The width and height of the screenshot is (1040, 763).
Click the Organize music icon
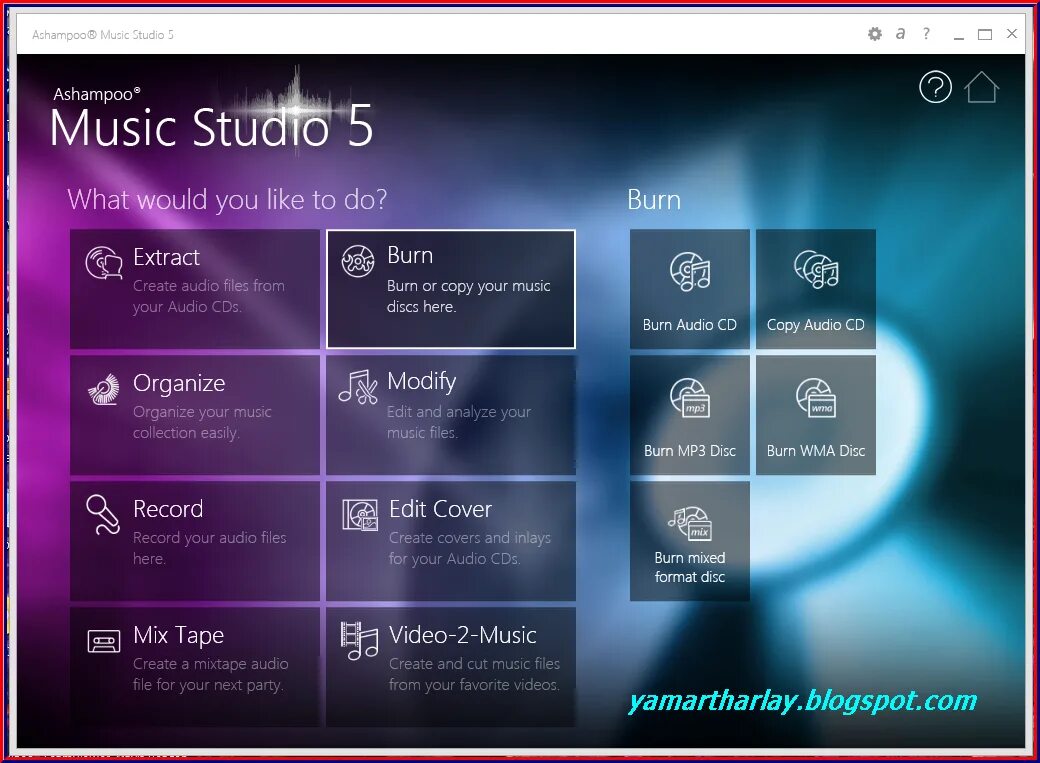(x=104, y=389)
